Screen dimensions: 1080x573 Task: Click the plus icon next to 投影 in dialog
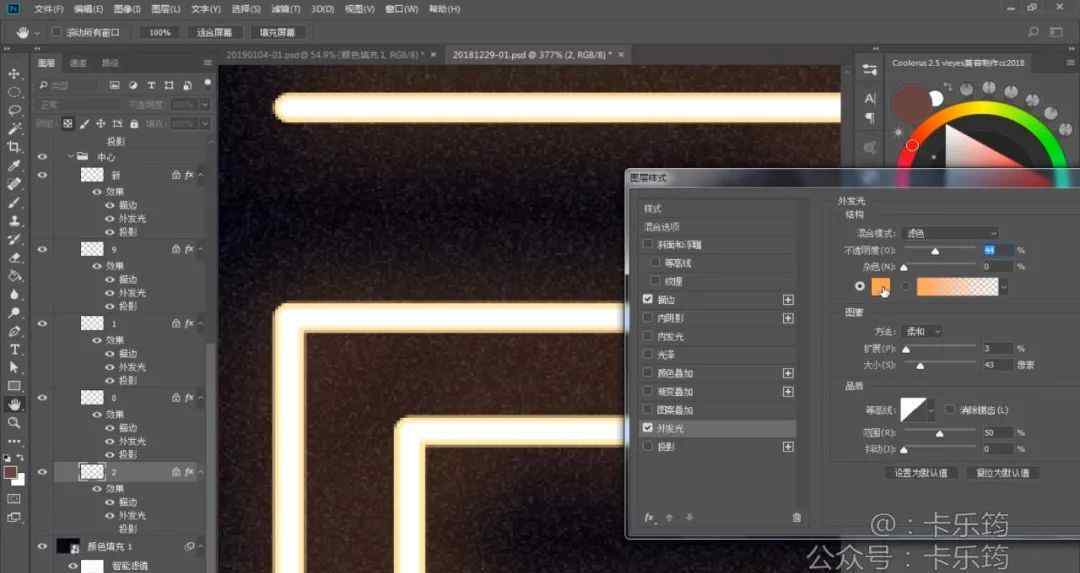(788, 447)
